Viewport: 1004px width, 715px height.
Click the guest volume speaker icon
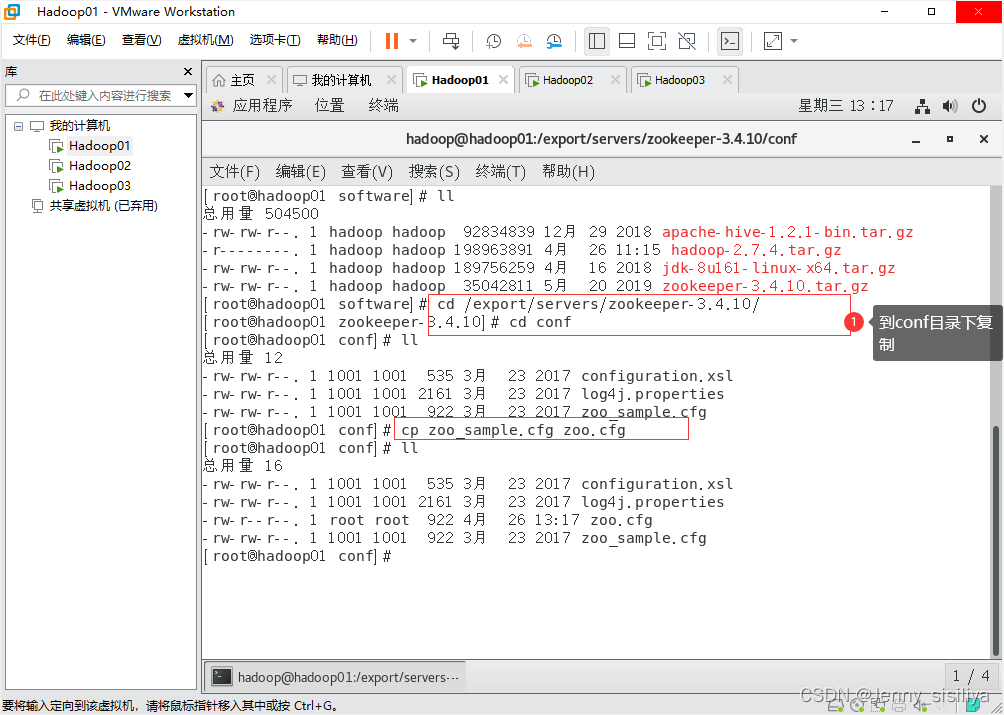tap(950, 106)
